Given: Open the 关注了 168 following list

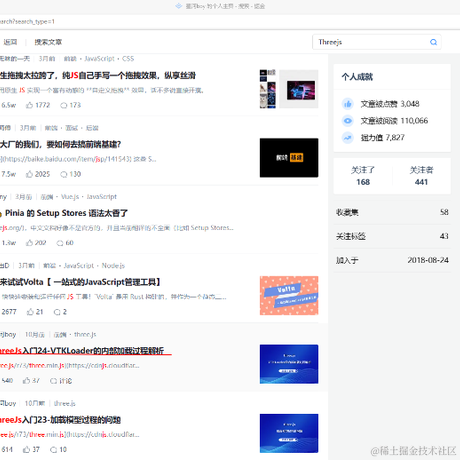Looking at the screenshot, I should [363, 176].
